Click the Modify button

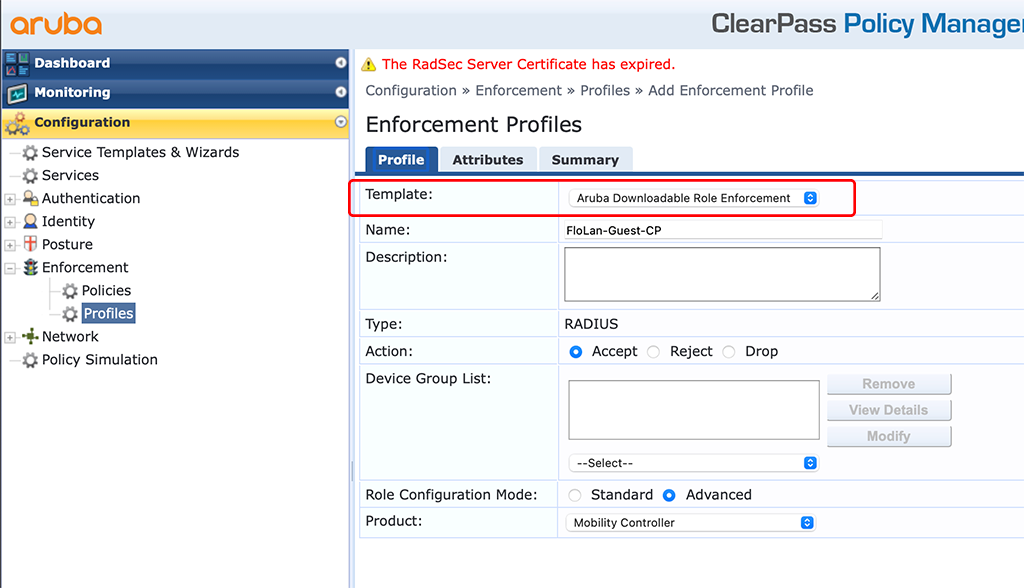[x=888, y=435]
